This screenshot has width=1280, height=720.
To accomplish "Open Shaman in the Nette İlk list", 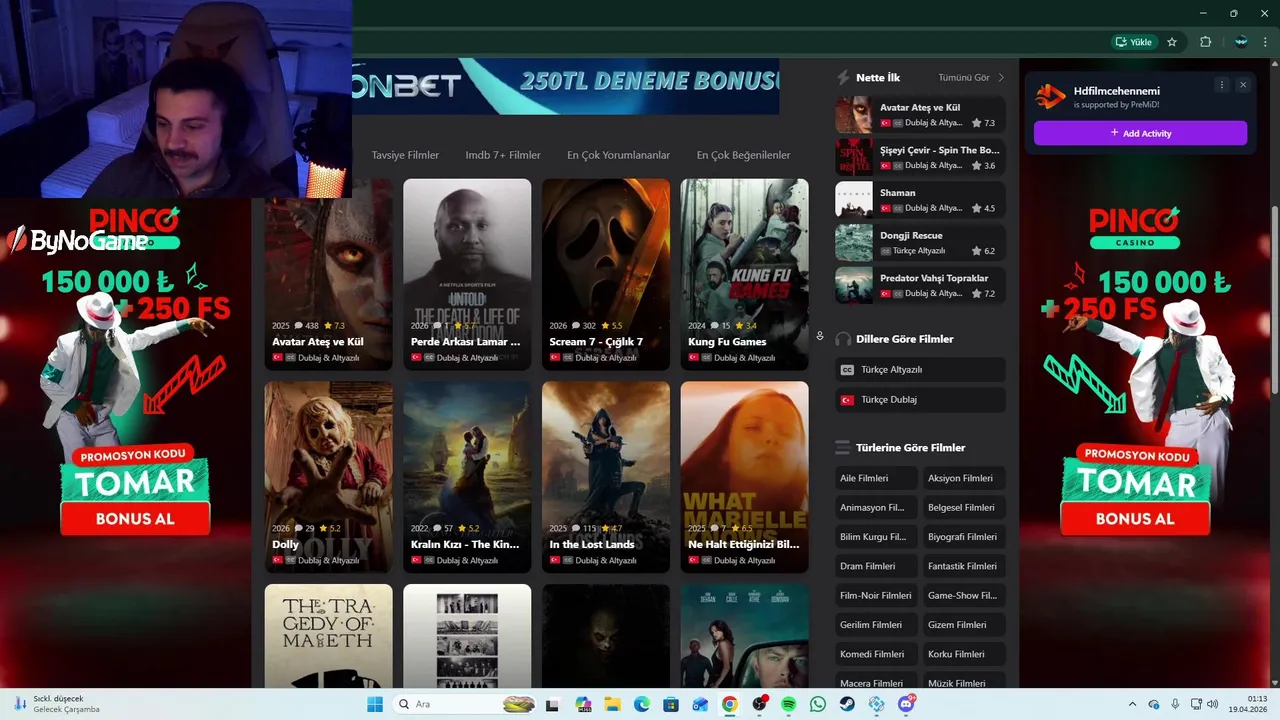I will (x=920, y=200).
